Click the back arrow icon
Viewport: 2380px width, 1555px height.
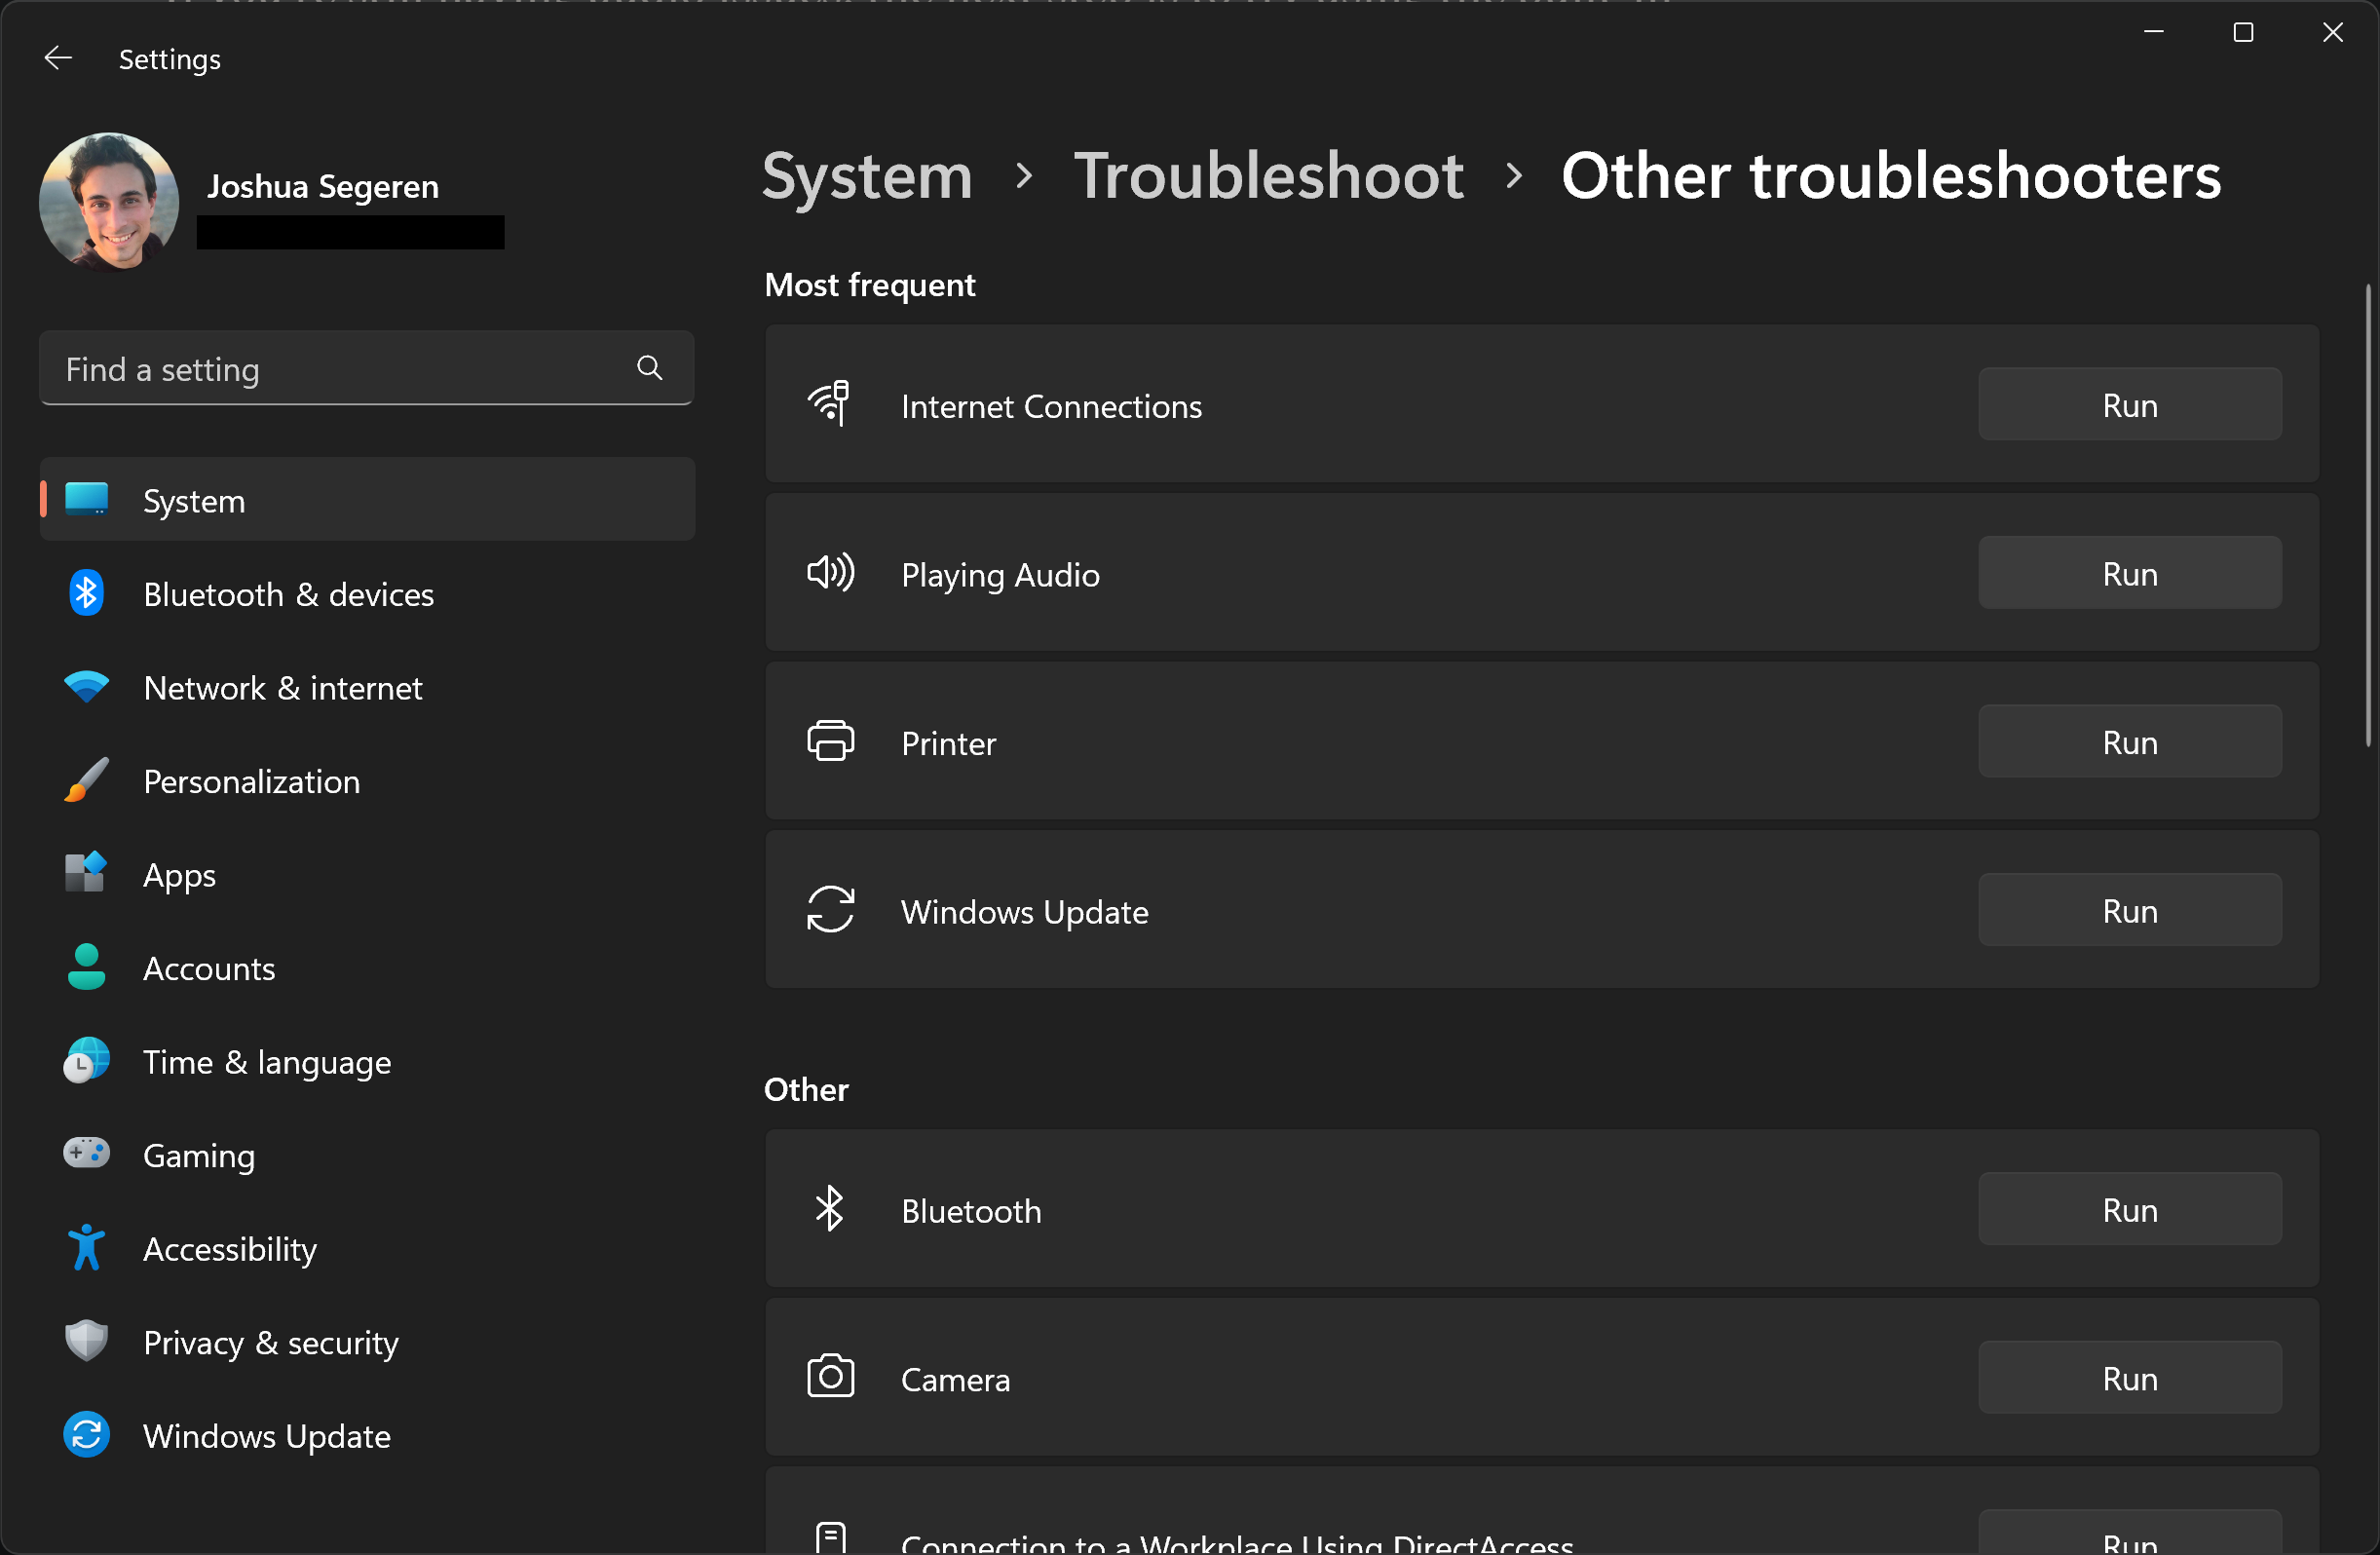(x=58, y=58)
